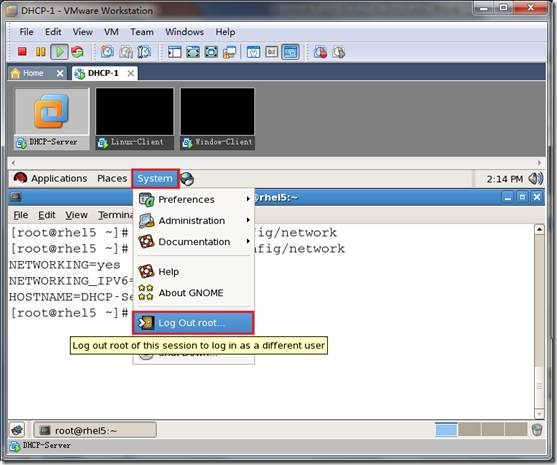Open the VMware File menu
Image resolution: width=557 pixels, height=465 pixels.
26,32
